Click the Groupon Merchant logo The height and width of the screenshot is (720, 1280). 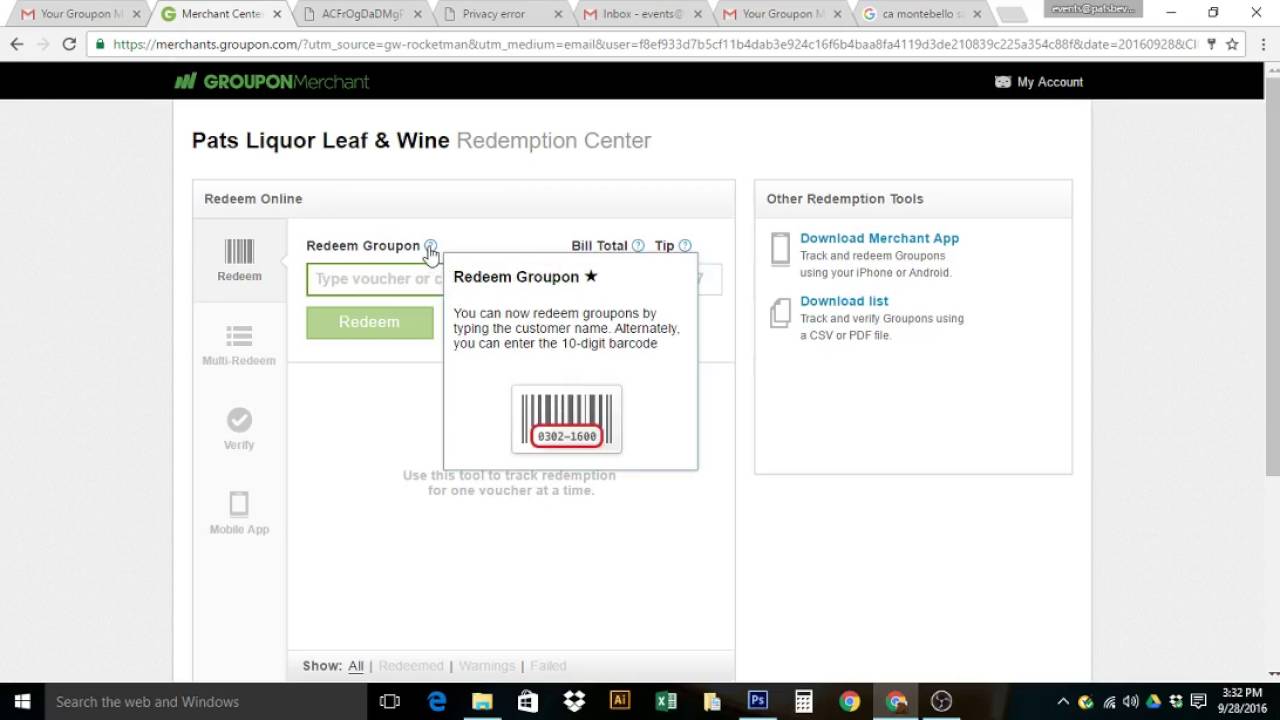tap(272, 82)
